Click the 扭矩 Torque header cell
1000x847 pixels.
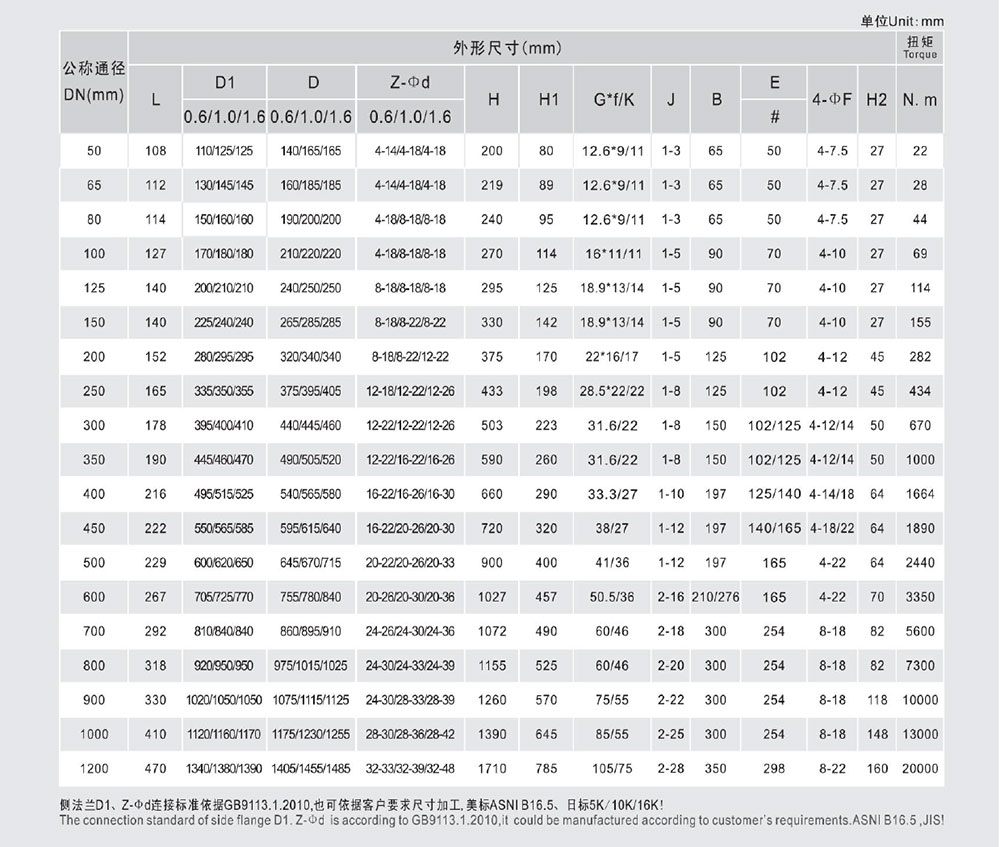[922, 46]
